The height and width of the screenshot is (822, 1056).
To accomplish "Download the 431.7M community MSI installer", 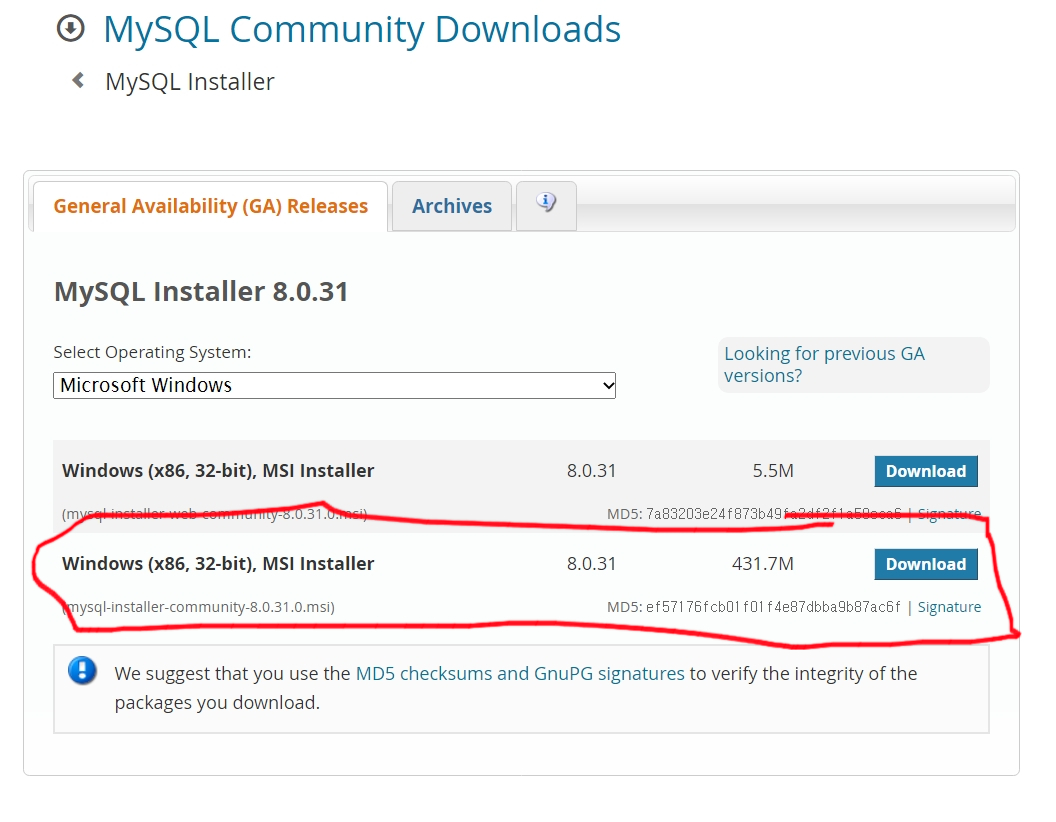I will point(926,564).
